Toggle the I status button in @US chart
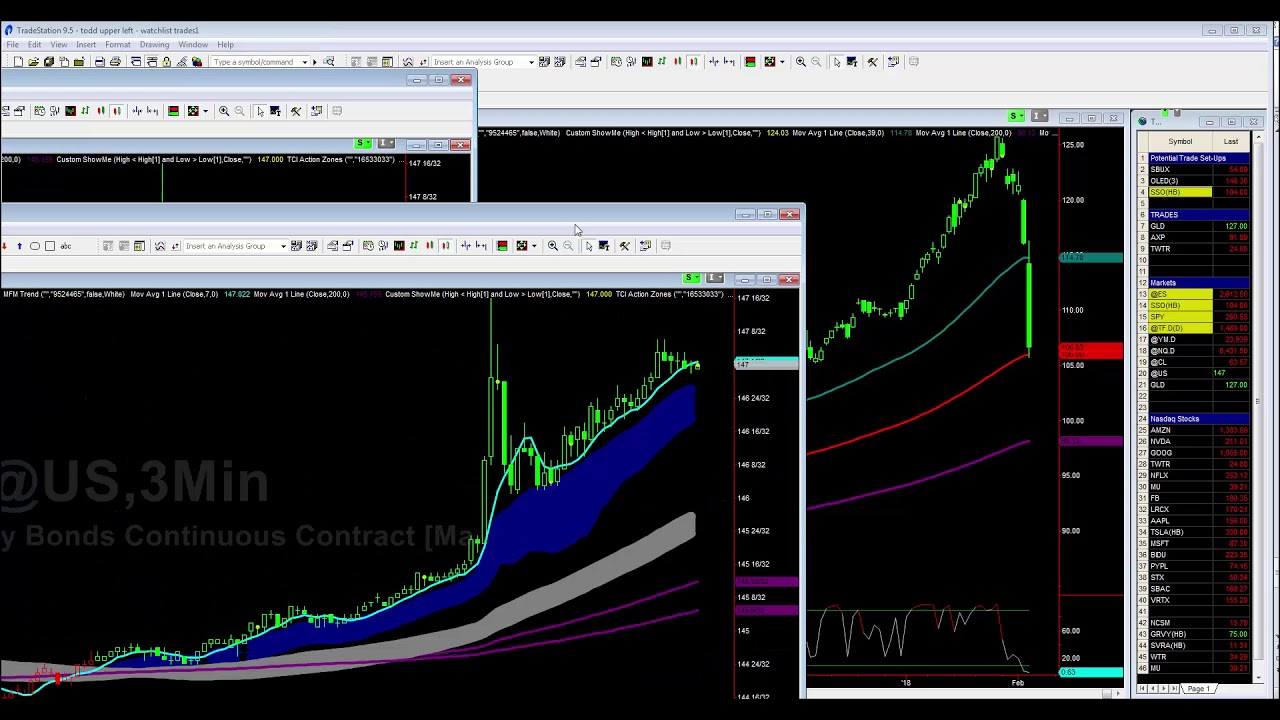Image resolution: width=1280 pixels, height=720 pixels. (714, 278)
